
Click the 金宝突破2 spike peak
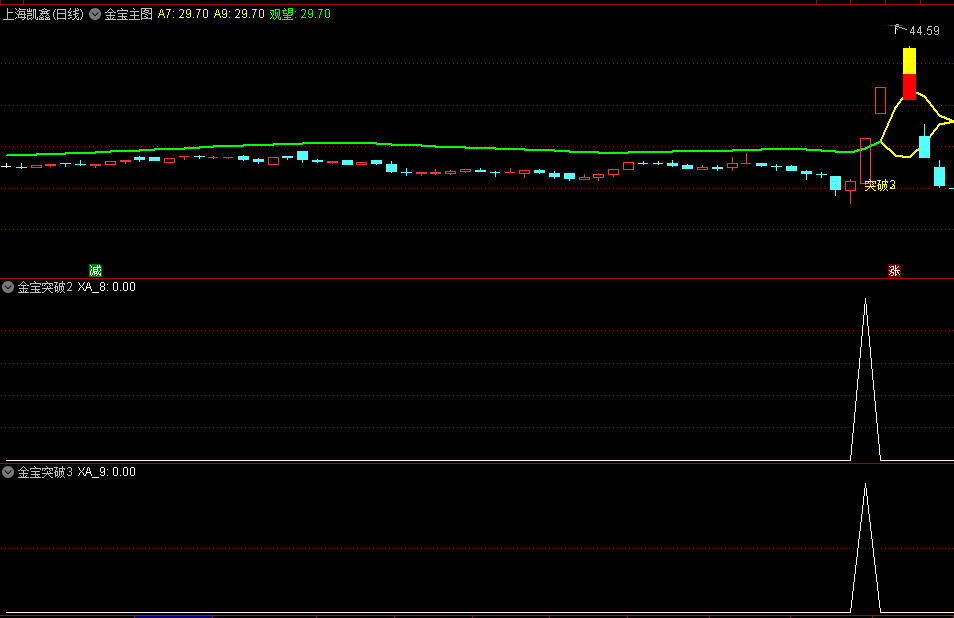865,300
